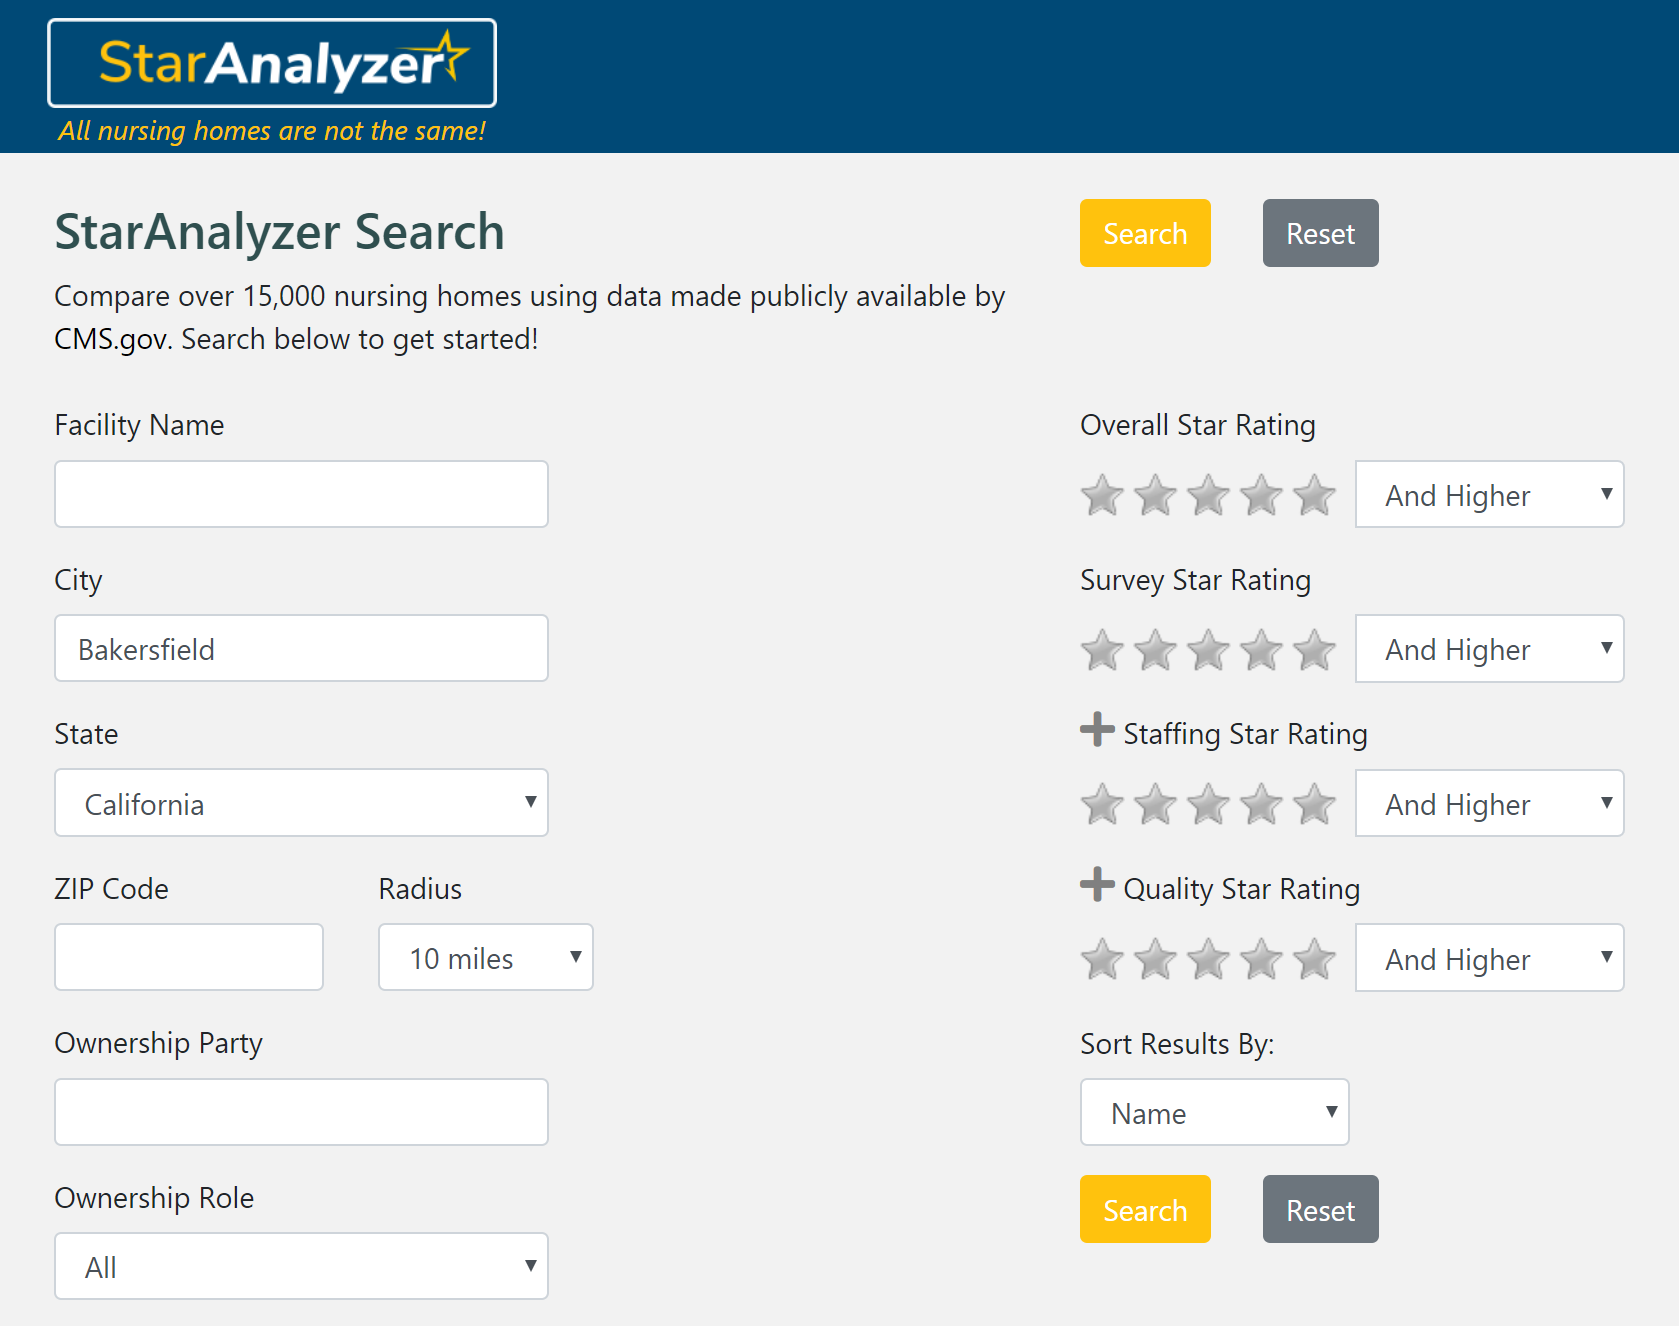
Task: Click the 'StarAnalyzer Search' heading
Action: [279, 232]
